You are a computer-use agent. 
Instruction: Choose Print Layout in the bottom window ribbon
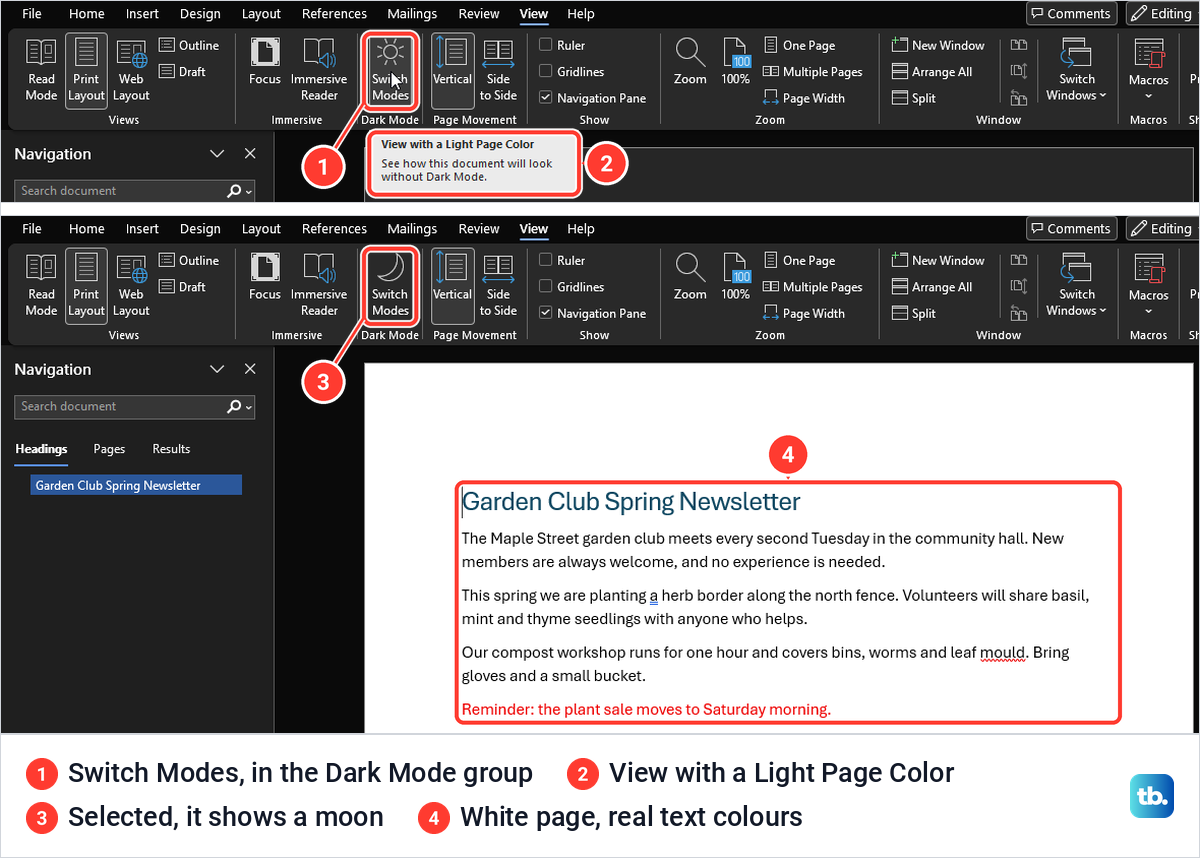click(x=86, y=285)
